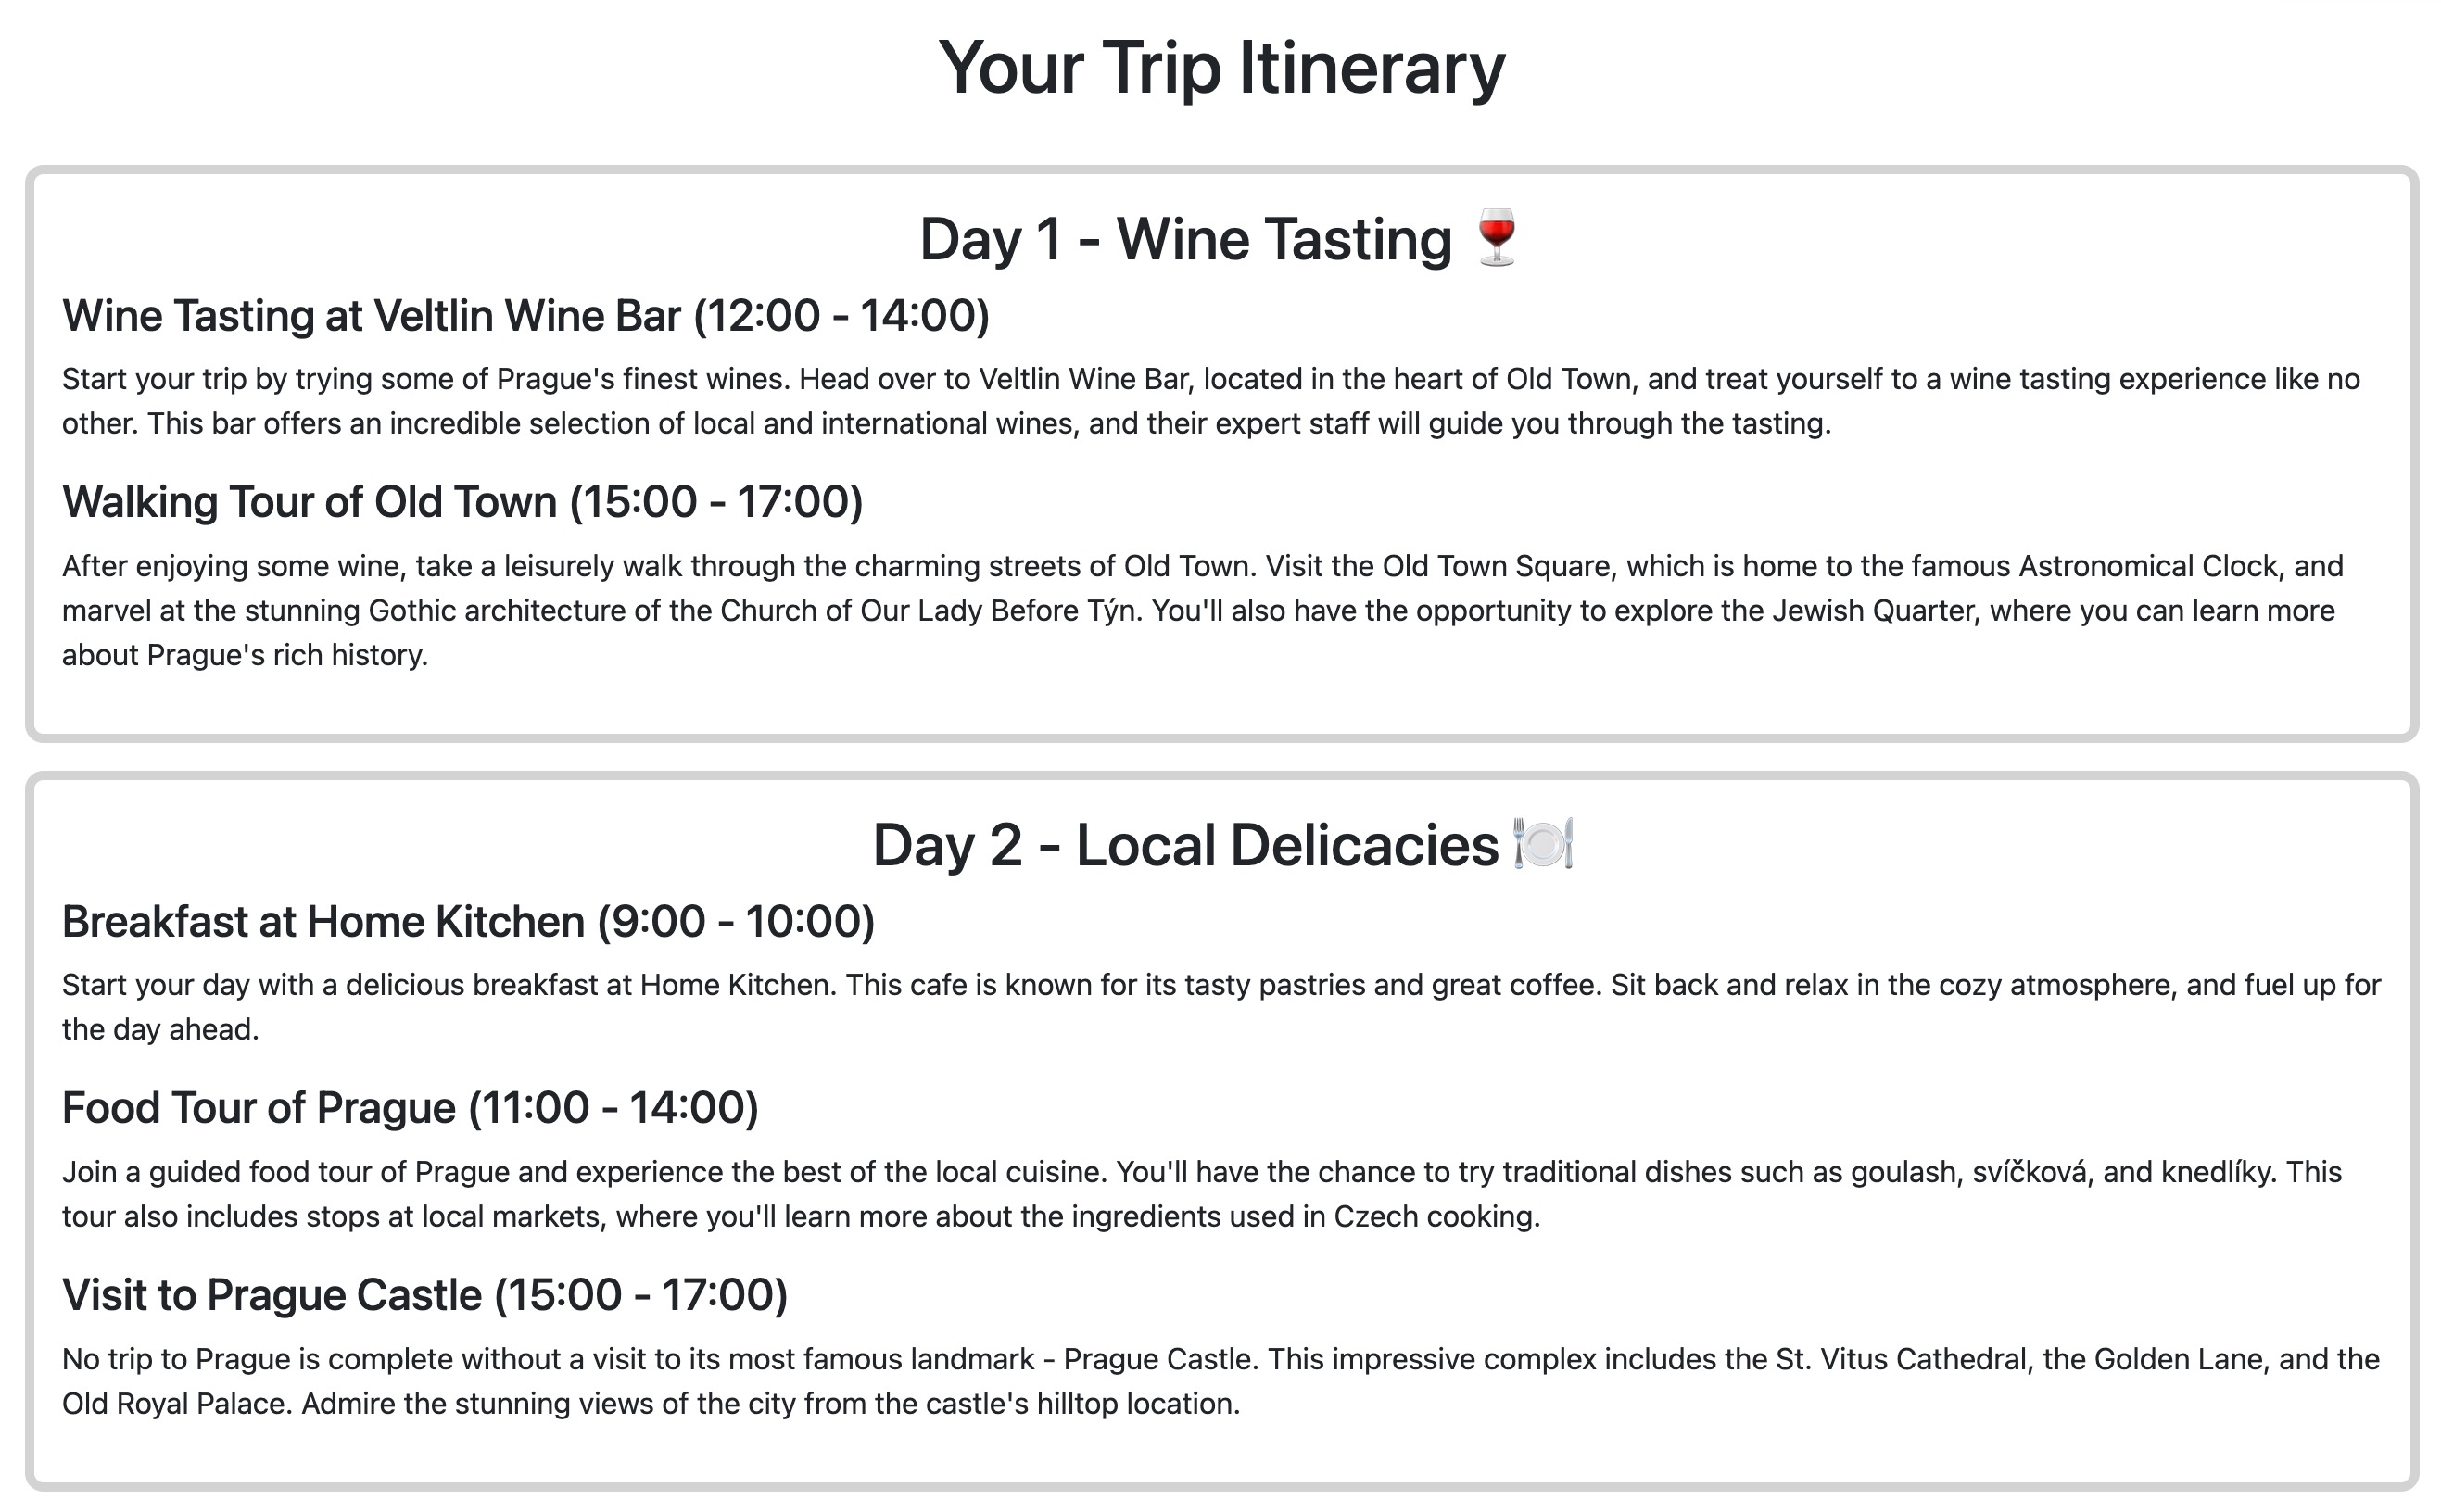The height and width of the screenshot is (1512, 2441).
Task: Click Visit to Prague Castle heading
Action: (x=425, y=1294)
